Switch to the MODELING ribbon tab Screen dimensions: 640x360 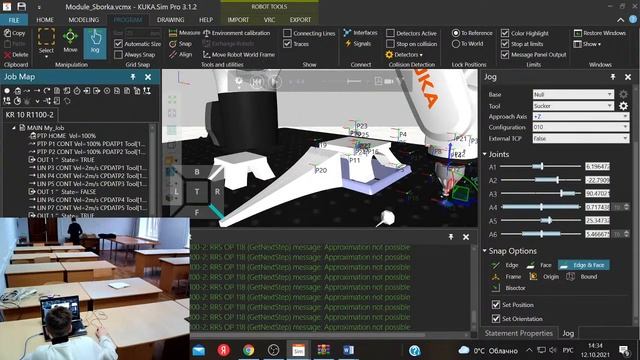pyautogui.click(x=83, y=20)
